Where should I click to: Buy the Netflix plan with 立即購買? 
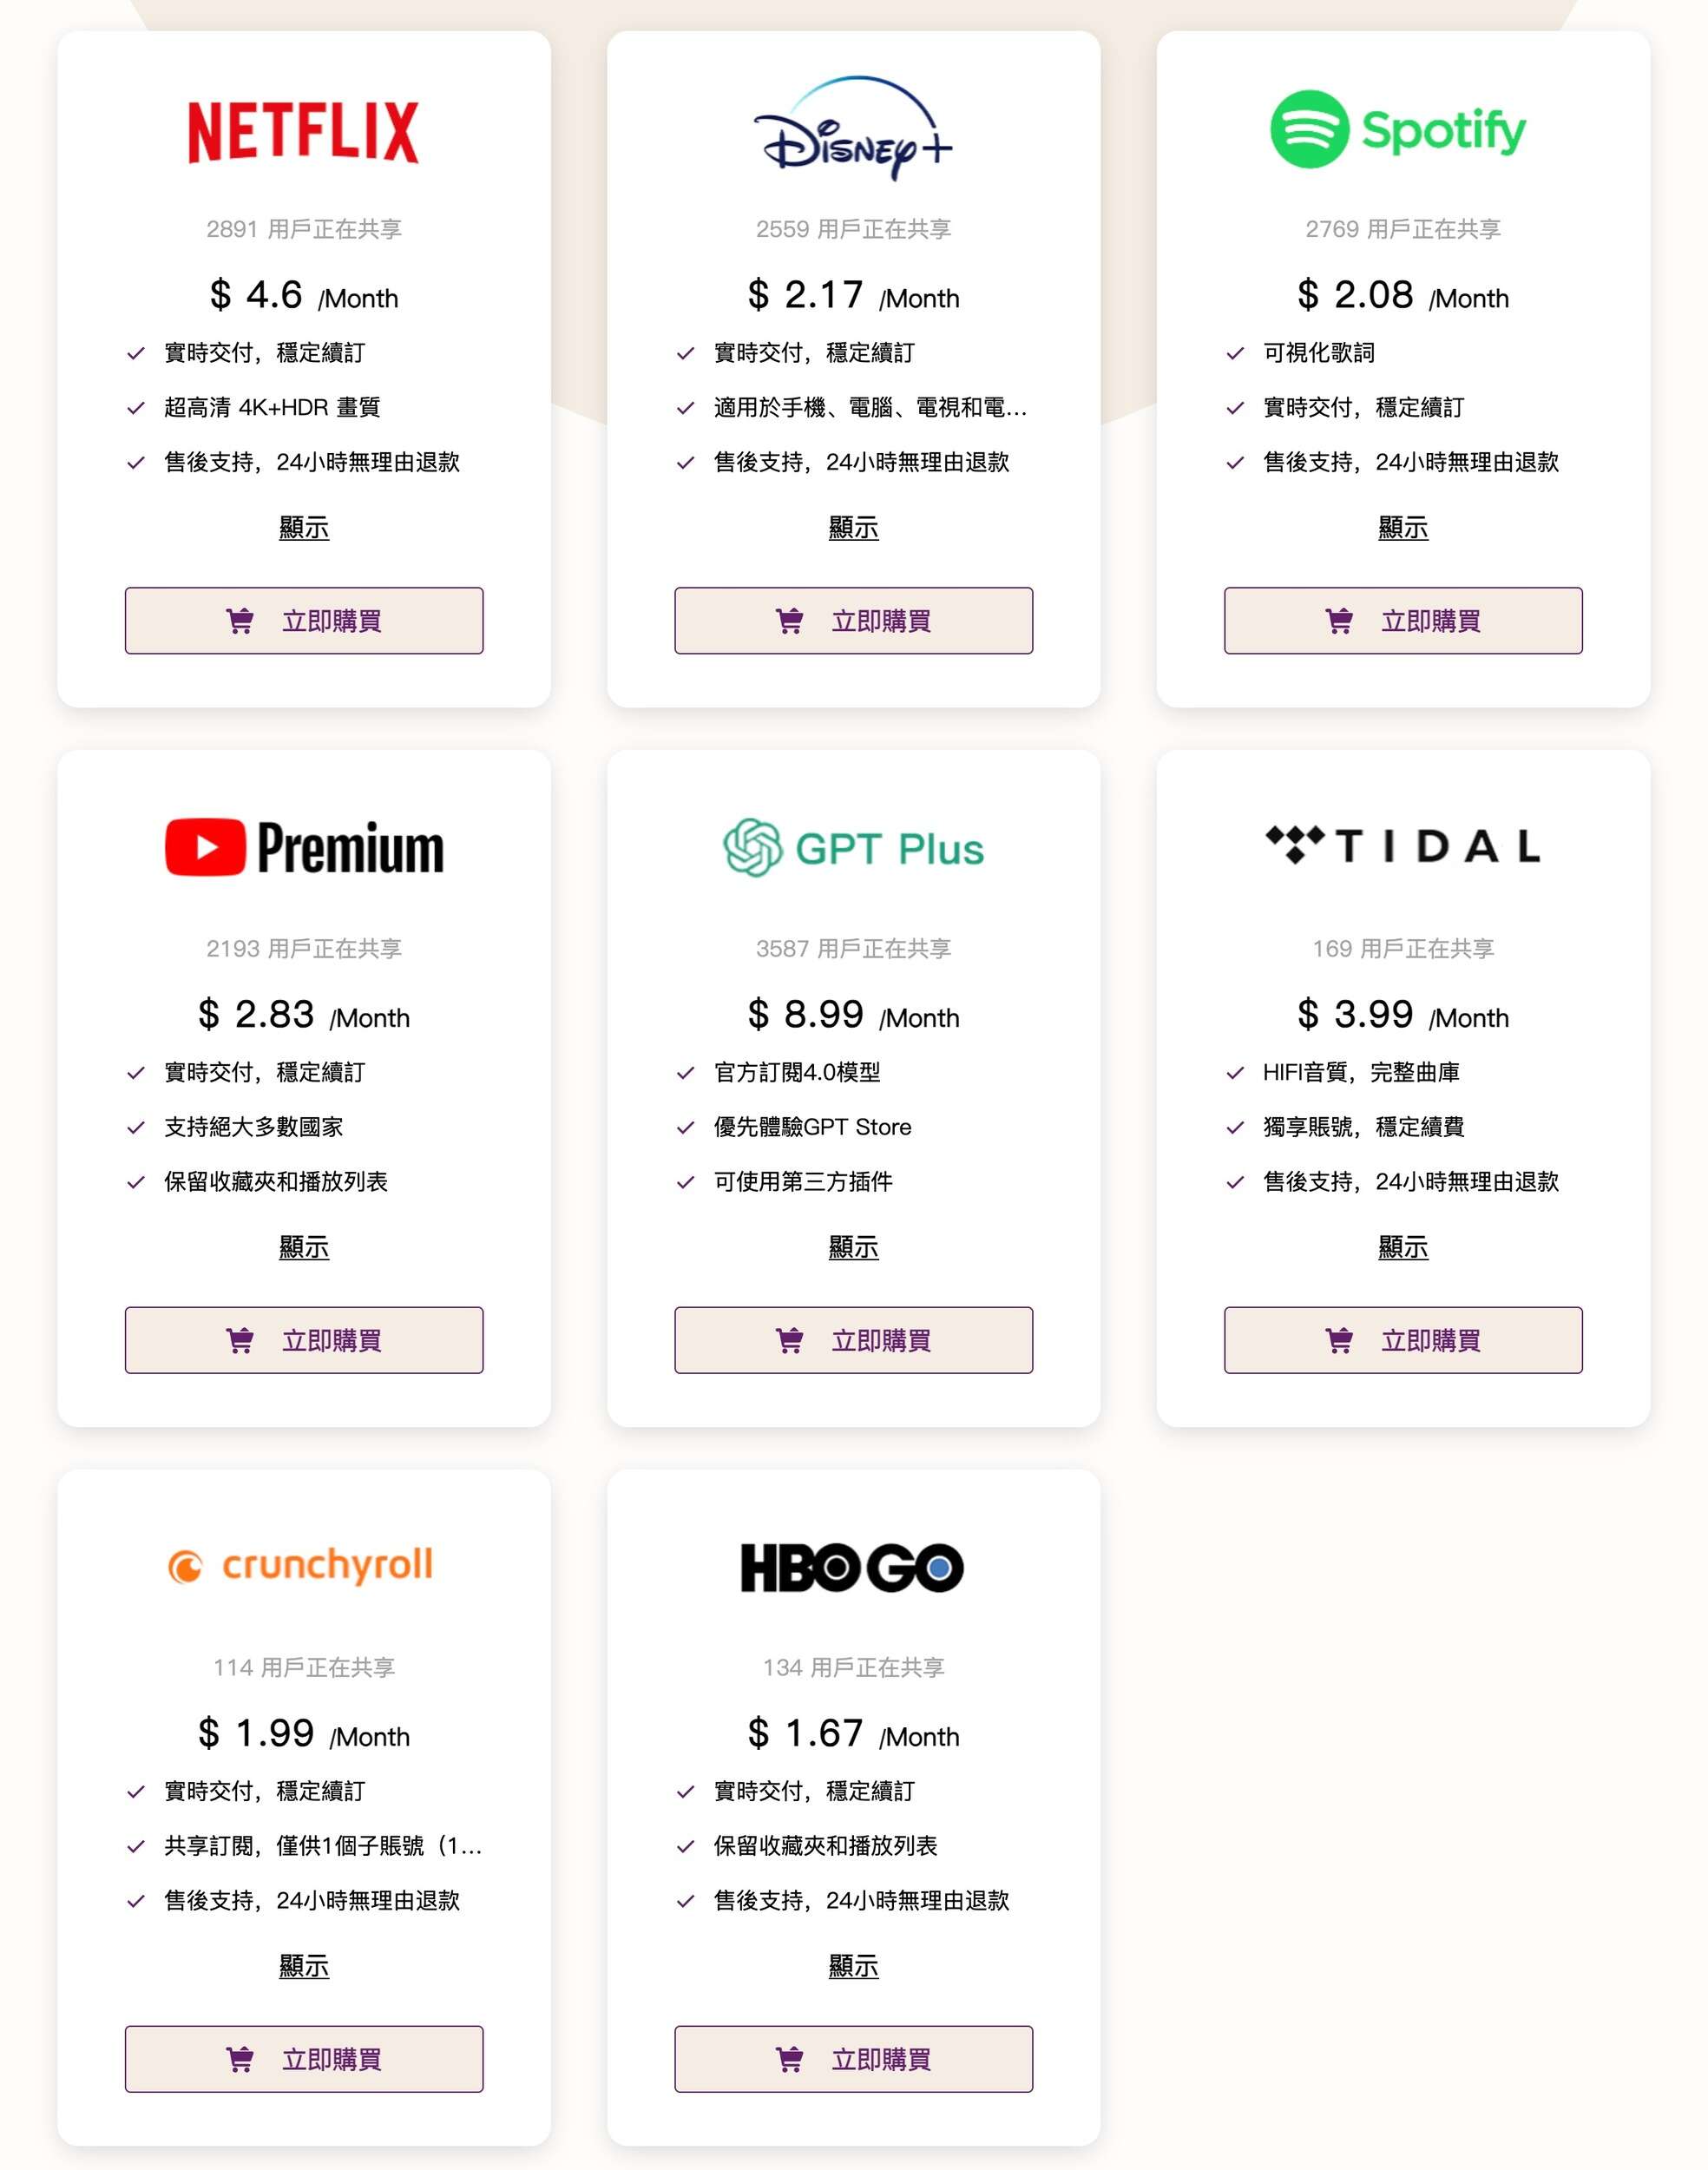(x=304, y=621)
